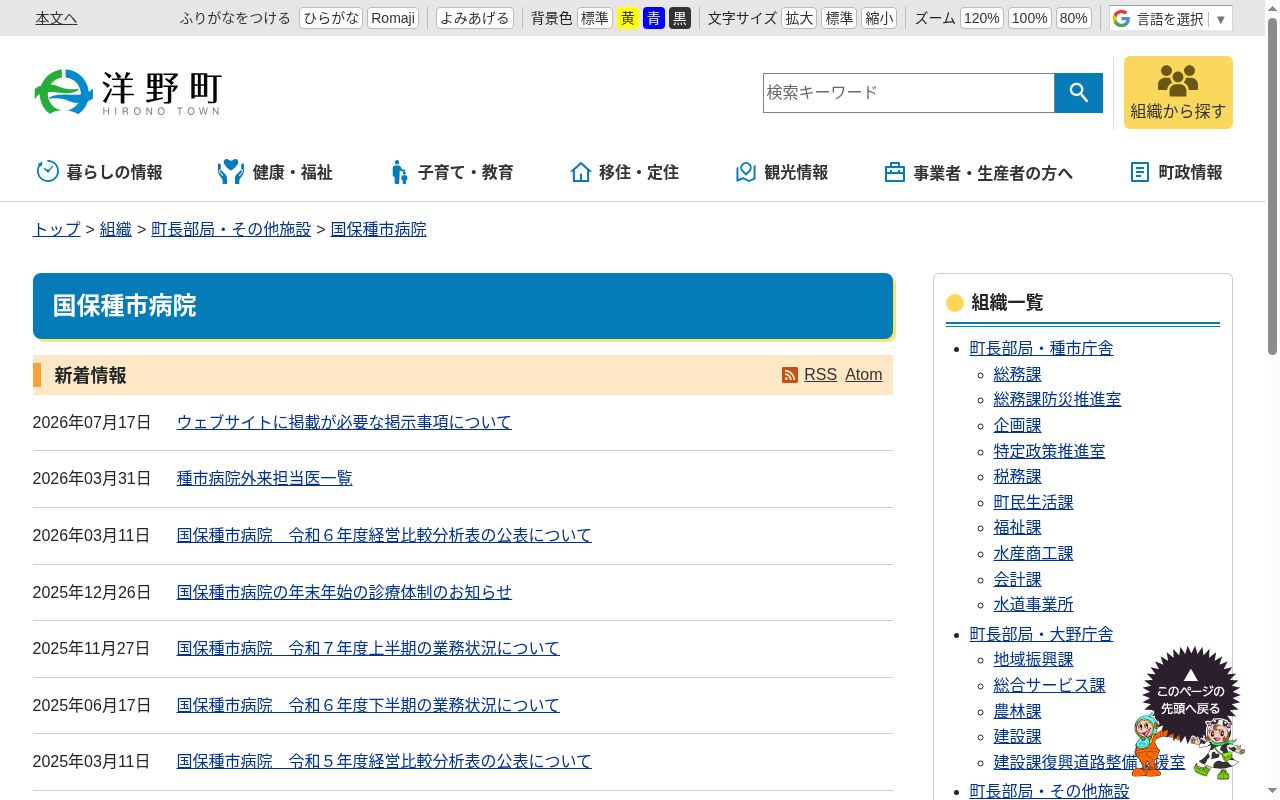
Task: Open 町長部局・その他施設 breadcrumb link
Action: point(231,229)
